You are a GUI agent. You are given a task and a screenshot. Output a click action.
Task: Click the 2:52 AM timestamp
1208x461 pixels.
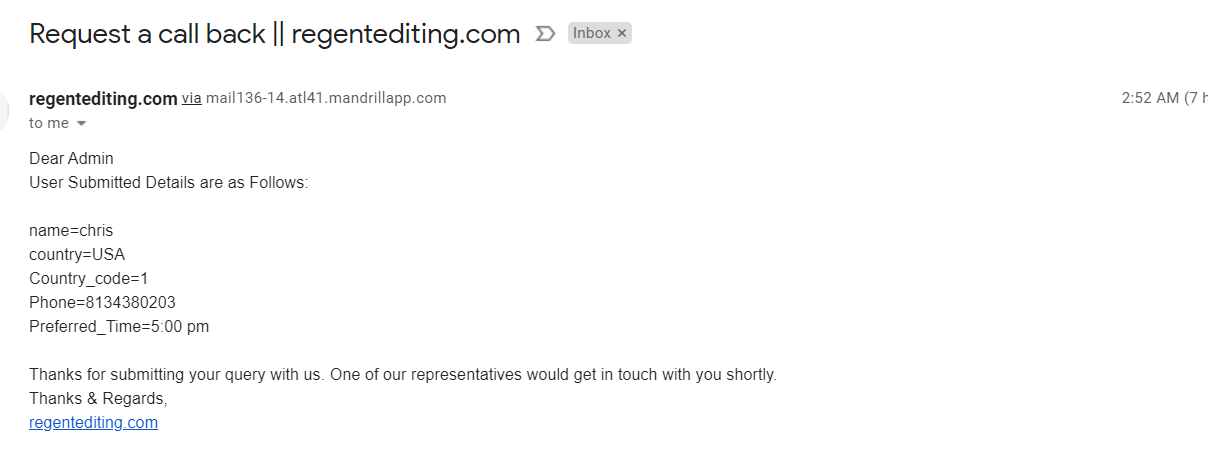point(1151,98)
